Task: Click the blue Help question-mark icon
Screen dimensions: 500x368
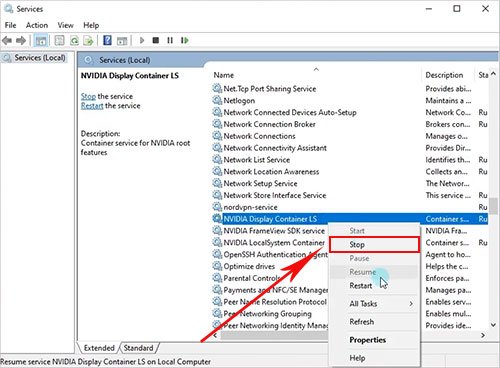Action: pyautogui.click(x=107, y=40)
